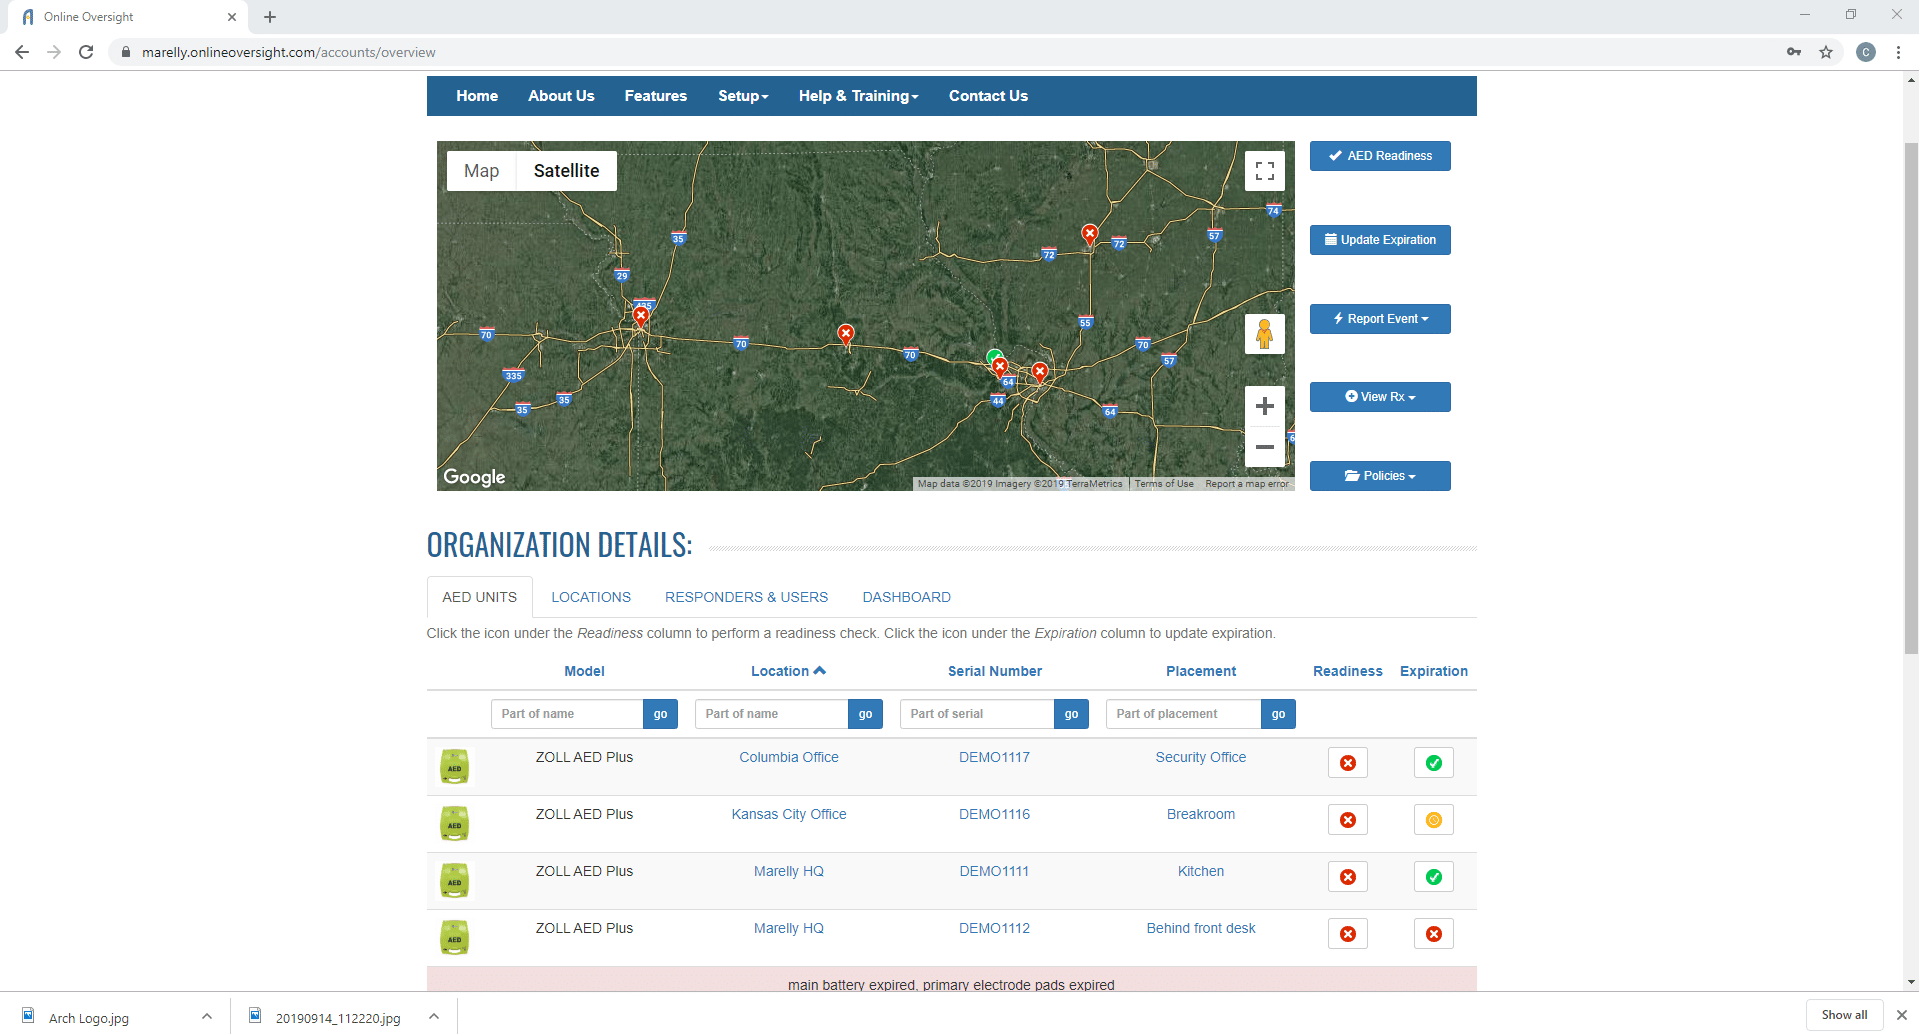1919x1036 pixels.
Task: Click the page vertical scrollbar
Action: click(x=1911, y=400)
